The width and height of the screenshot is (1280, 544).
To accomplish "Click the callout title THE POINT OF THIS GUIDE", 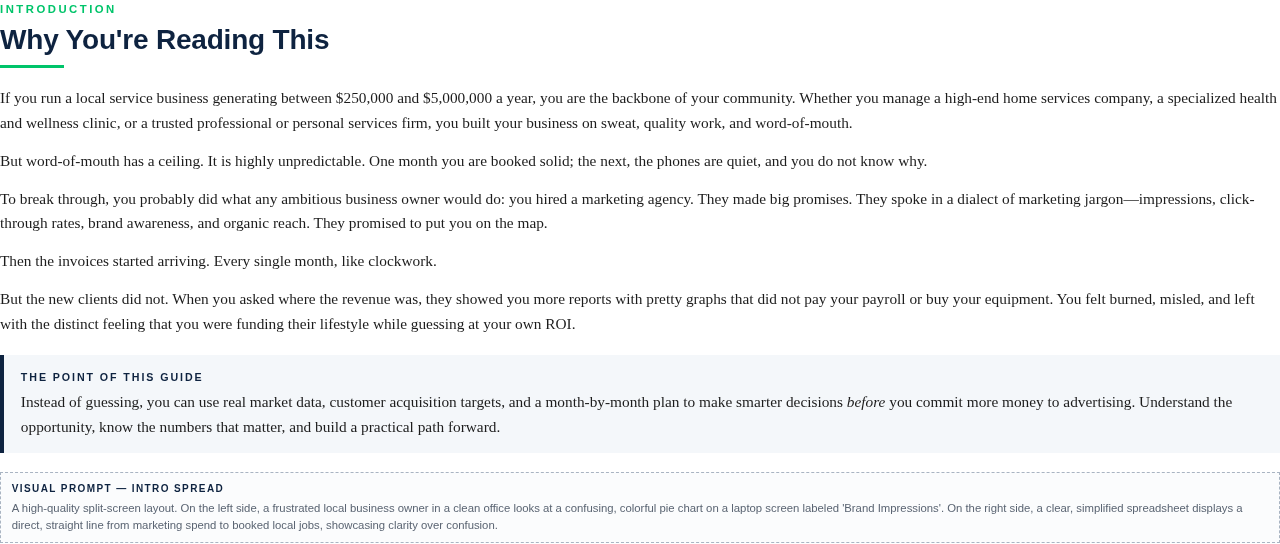I will 112,377.
